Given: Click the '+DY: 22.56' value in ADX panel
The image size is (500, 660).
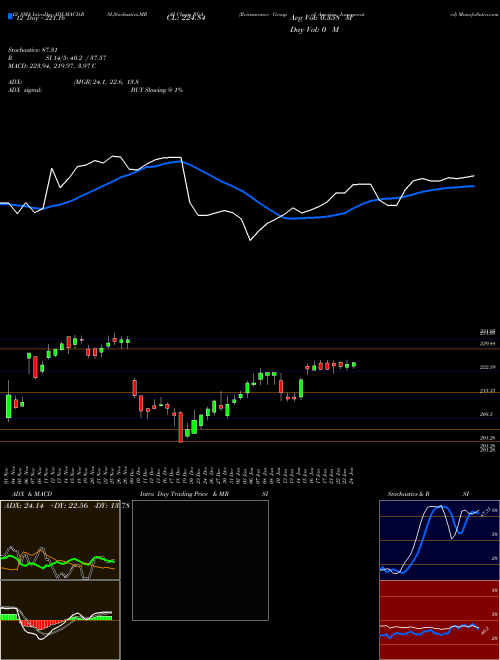Looking at the screenshot, I should point(68,506).
